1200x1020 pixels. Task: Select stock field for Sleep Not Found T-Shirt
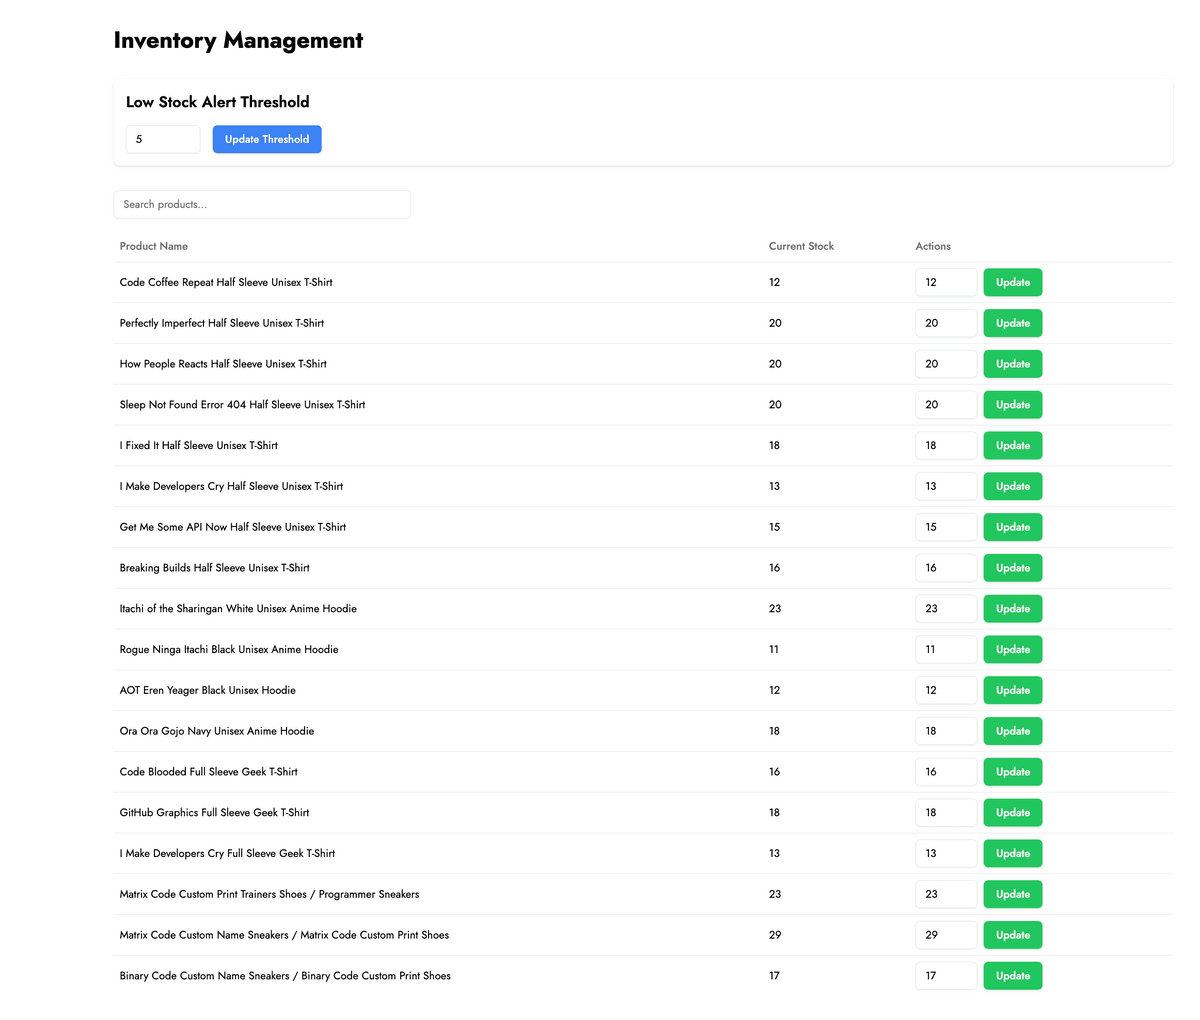coord(945,405)
